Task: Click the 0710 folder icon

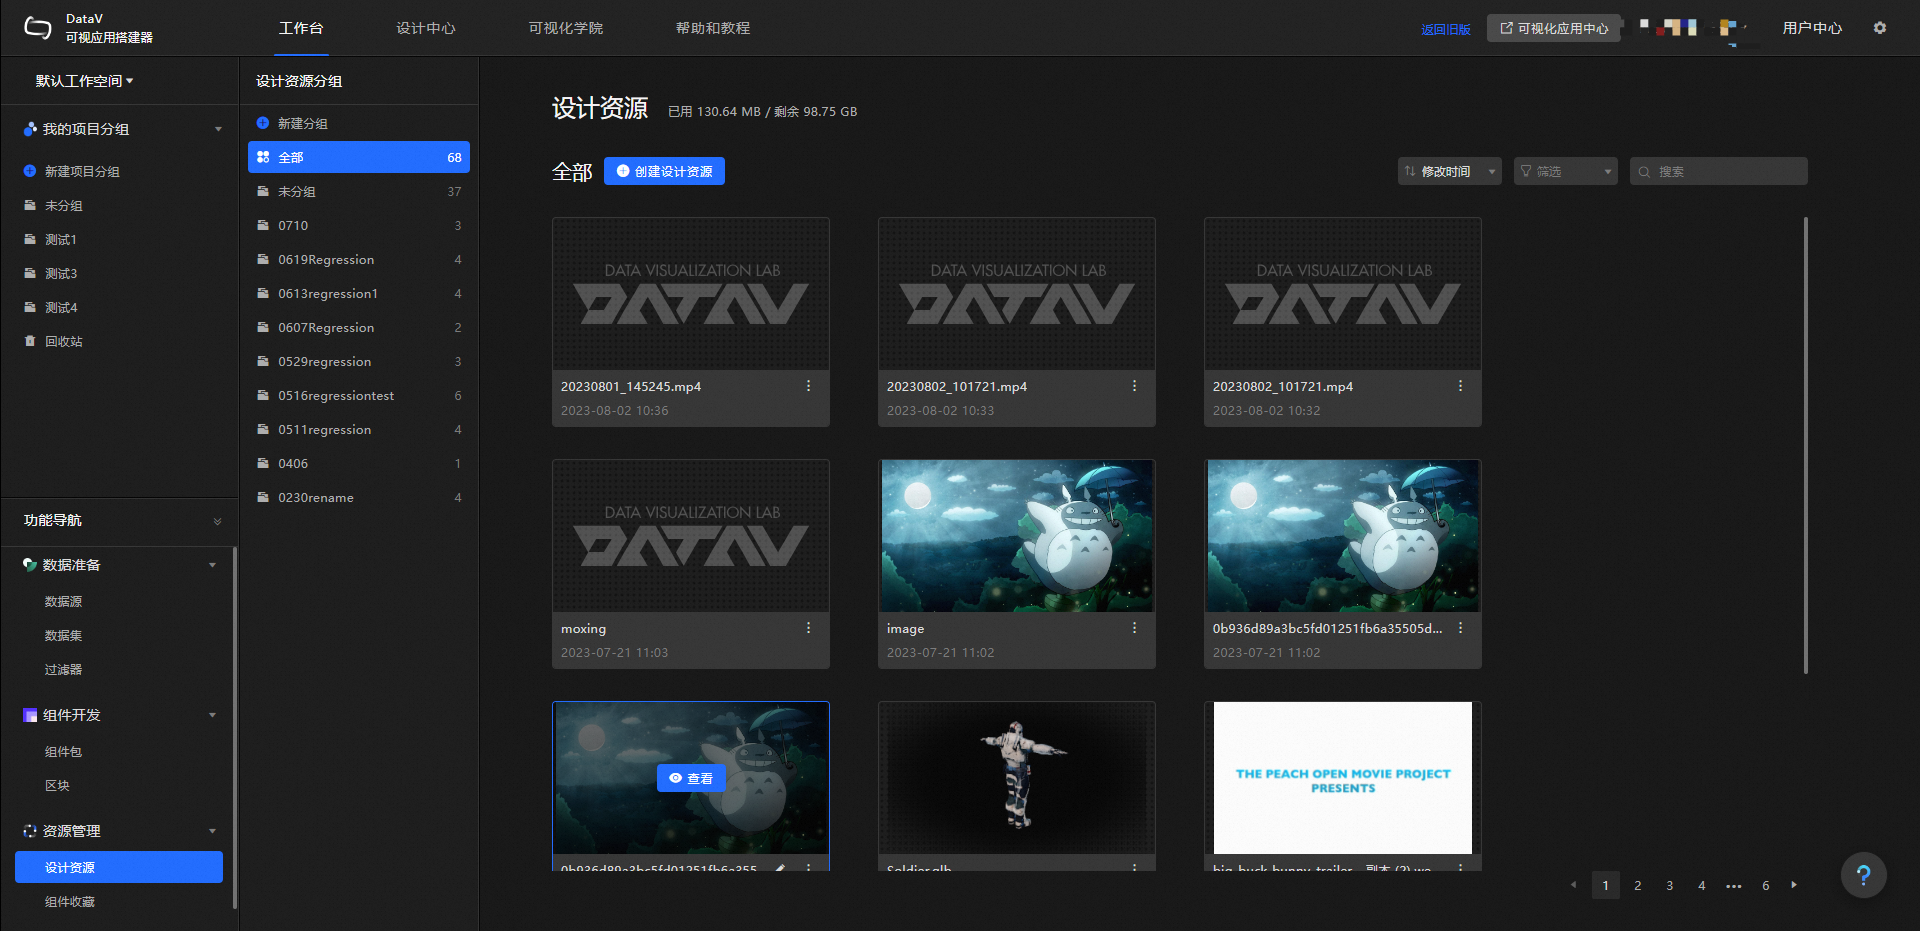Action: (x=263, y=225)
